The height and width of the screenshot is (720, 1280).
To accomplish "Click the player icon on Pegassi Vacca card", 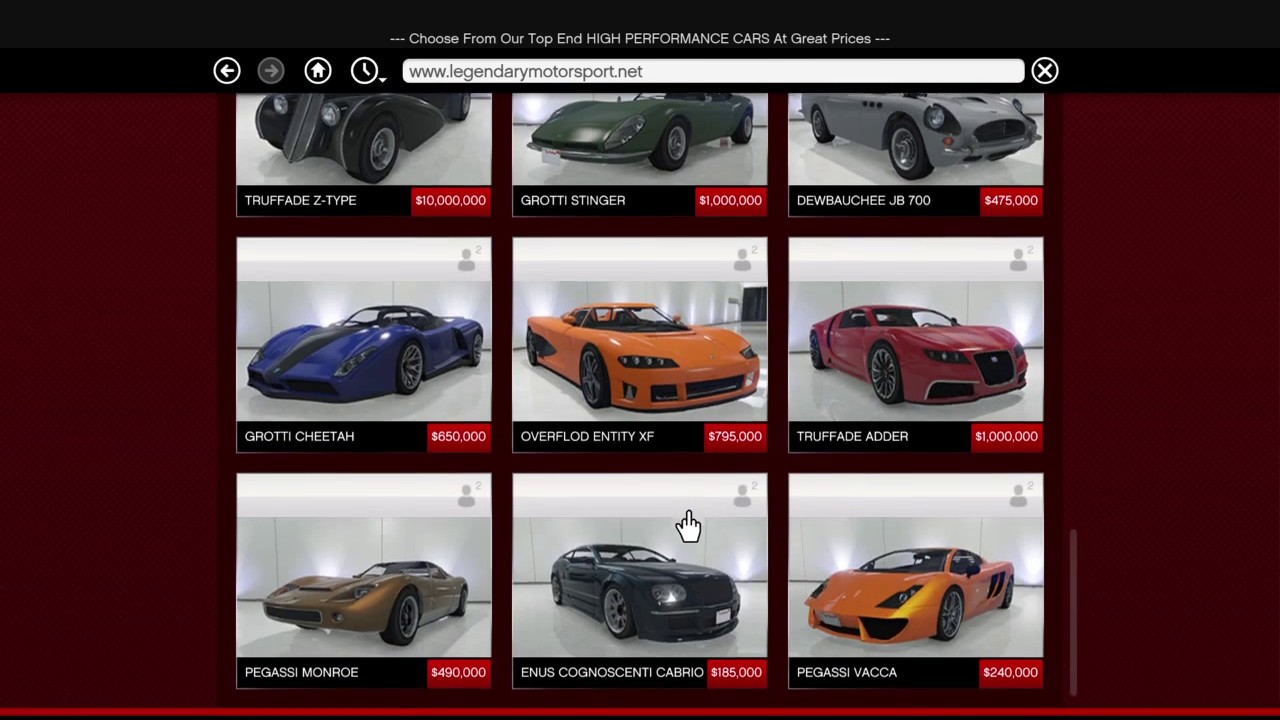I will (x=1020, y=494).
